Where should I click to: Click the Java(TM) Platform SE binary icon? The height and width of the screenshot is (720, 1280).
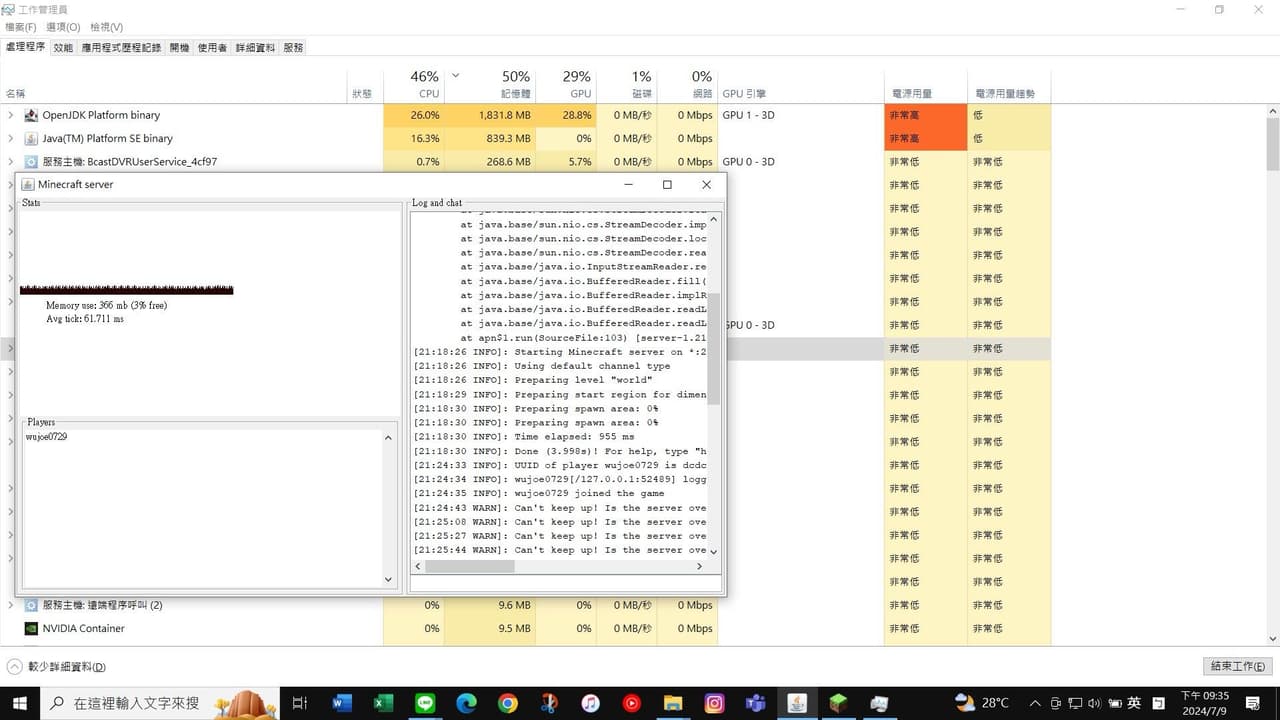coord(31,138)
